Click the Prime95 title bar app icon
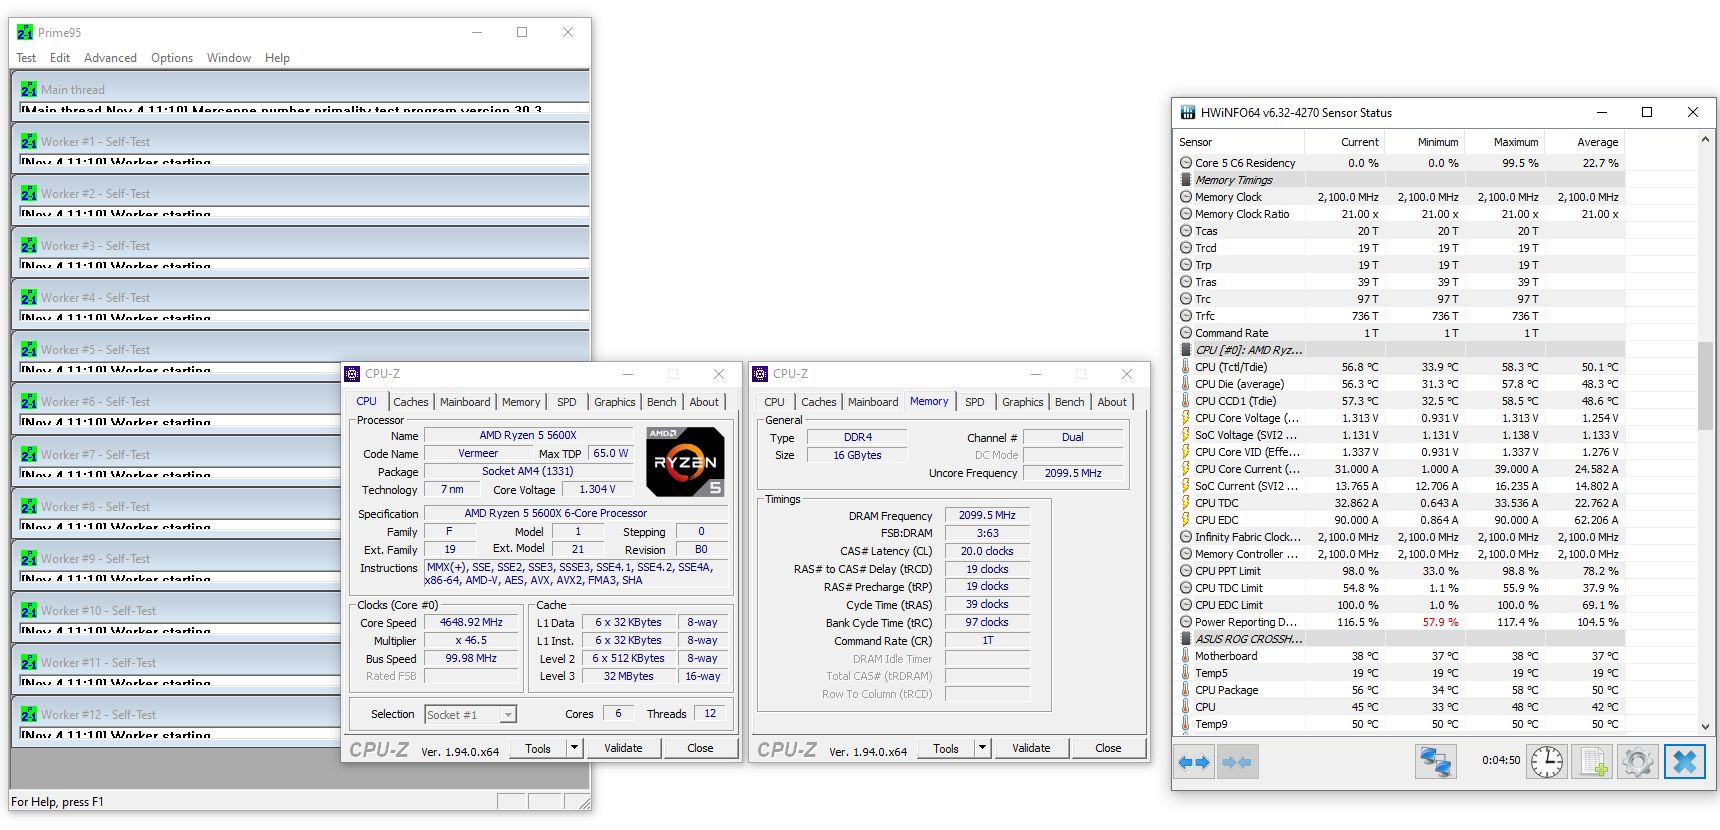This screenshot has width=1720, height=830. click(25, 32)
